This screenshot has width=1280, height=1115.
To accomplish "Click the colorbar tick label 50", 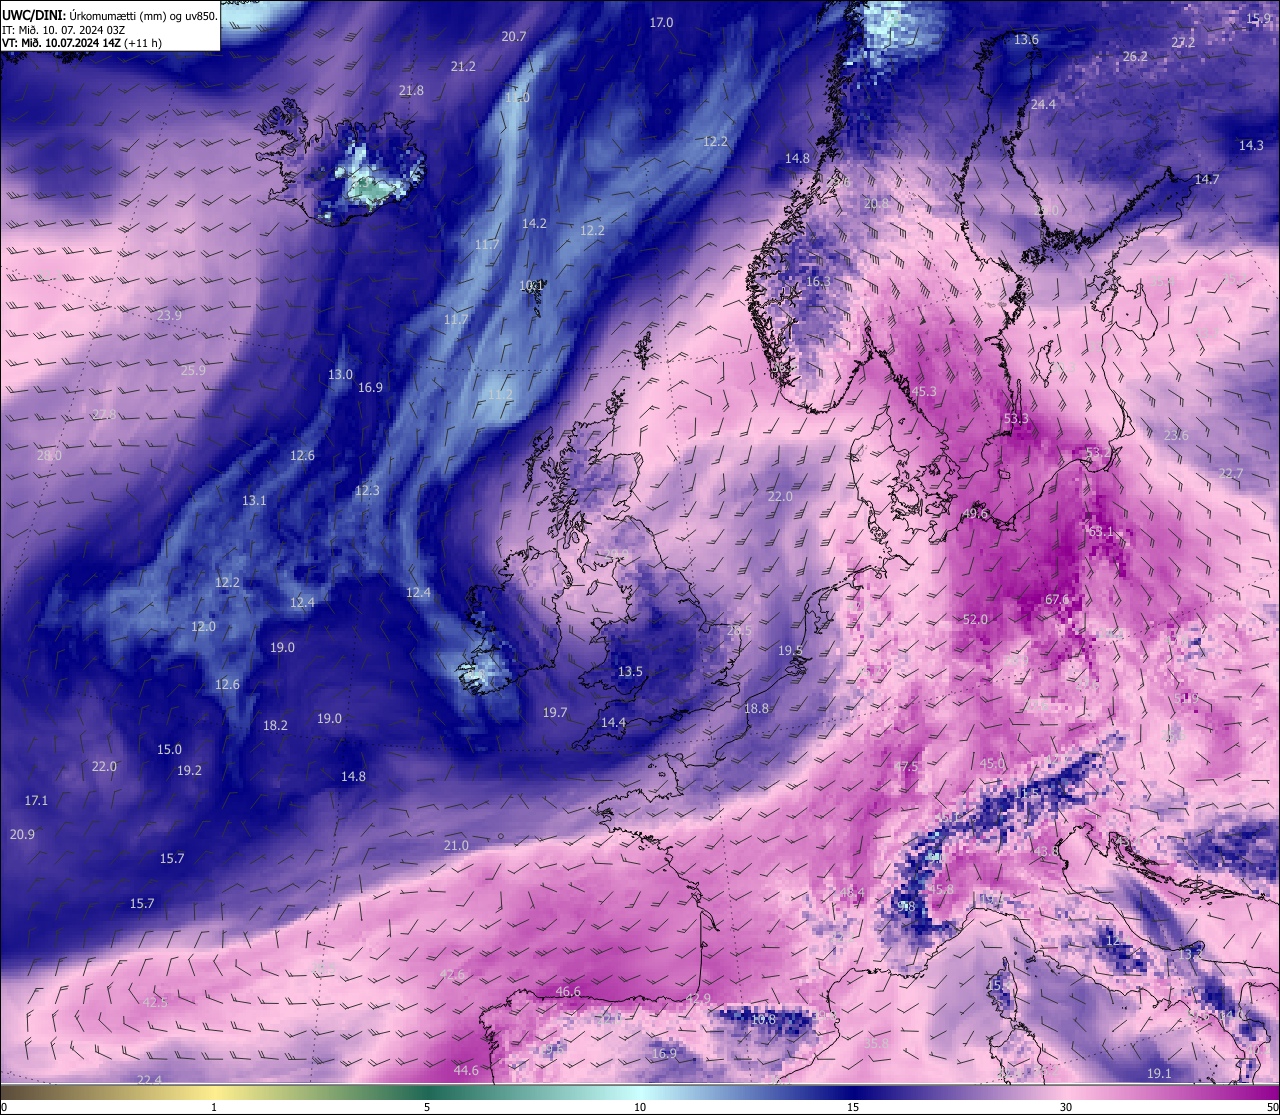I will 1272,1107.
